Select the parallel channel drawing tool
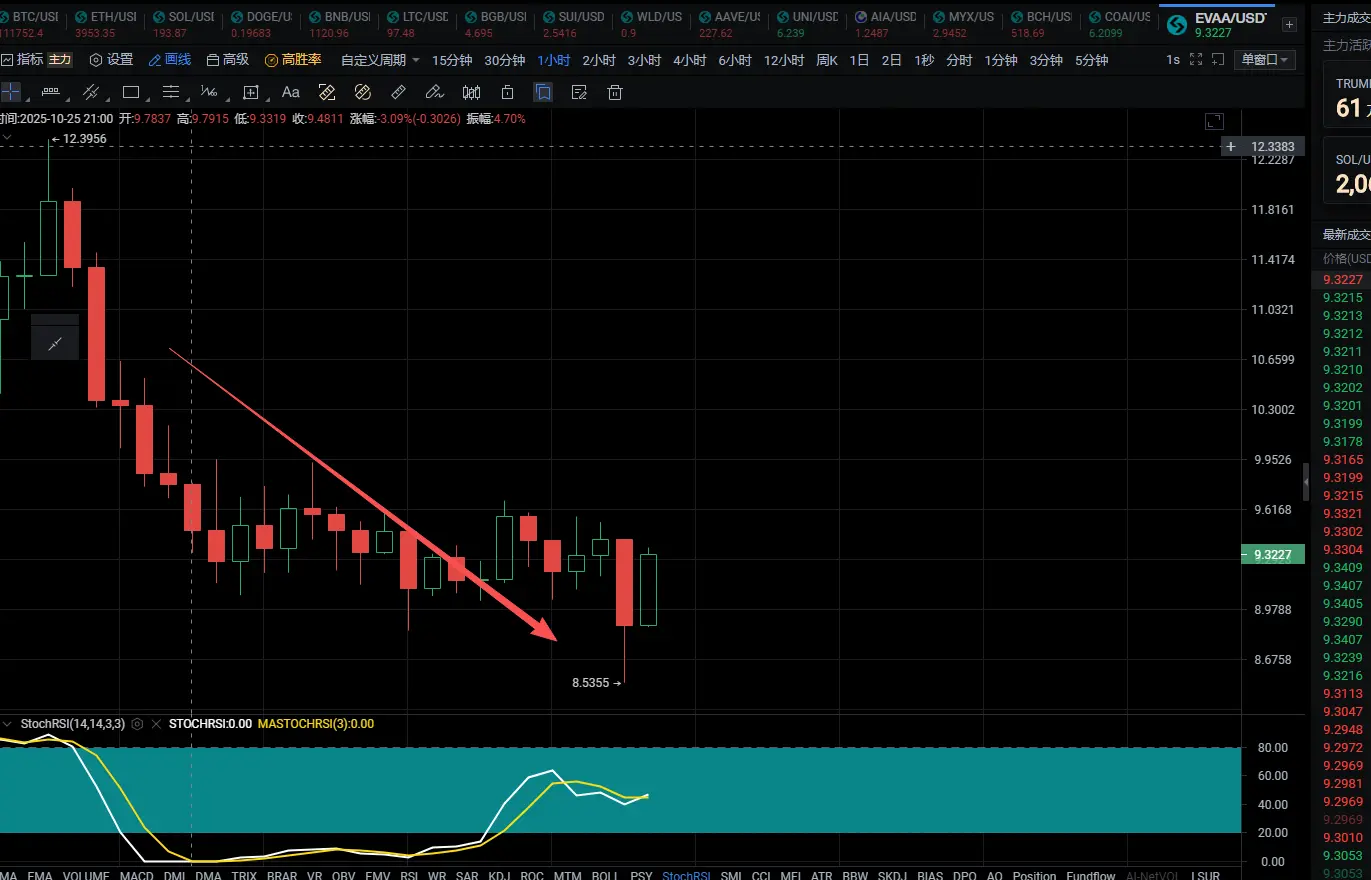 click(90, 92)
